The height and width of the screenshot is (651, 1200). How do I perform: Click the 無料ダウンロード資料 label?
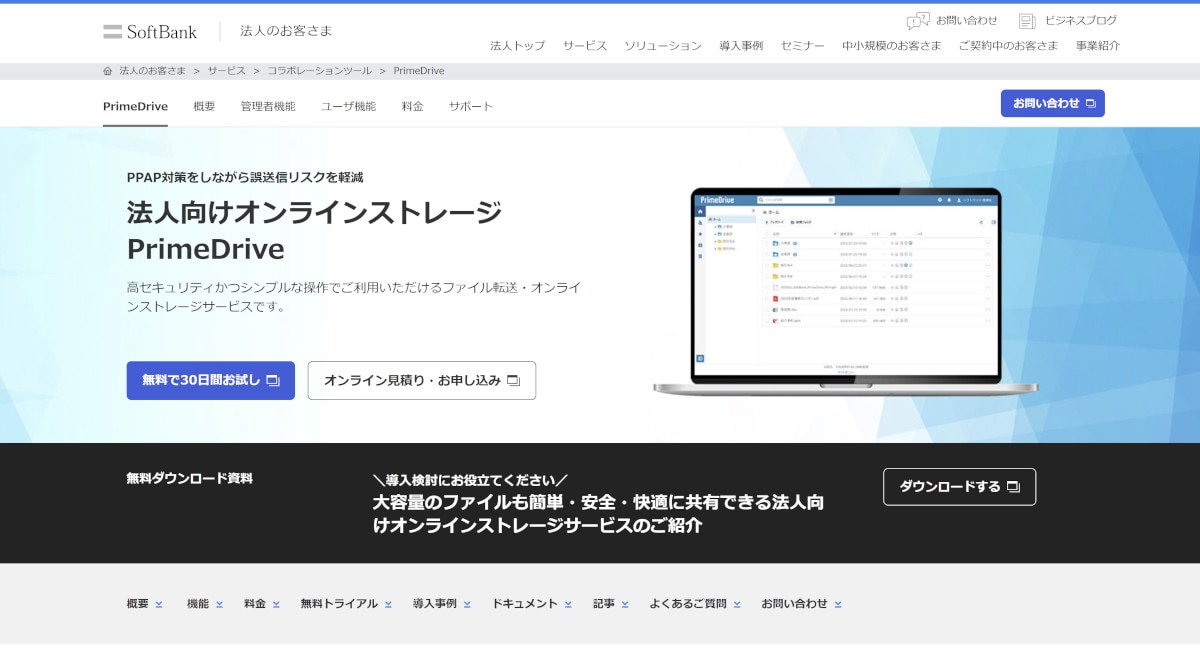click(x=190, y=478)
